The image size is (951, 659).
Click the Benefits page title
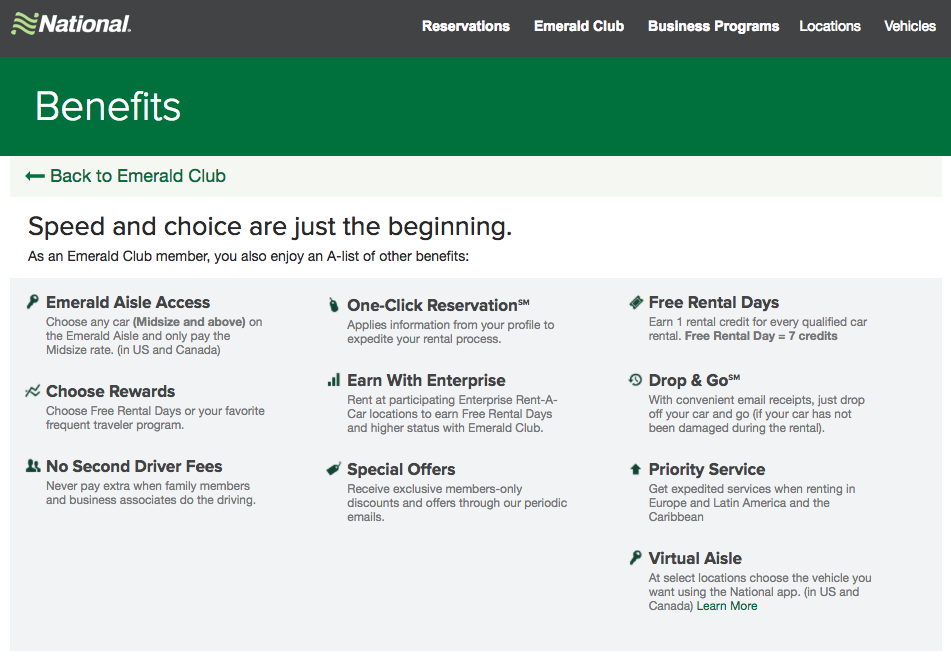tap(108, 107)
